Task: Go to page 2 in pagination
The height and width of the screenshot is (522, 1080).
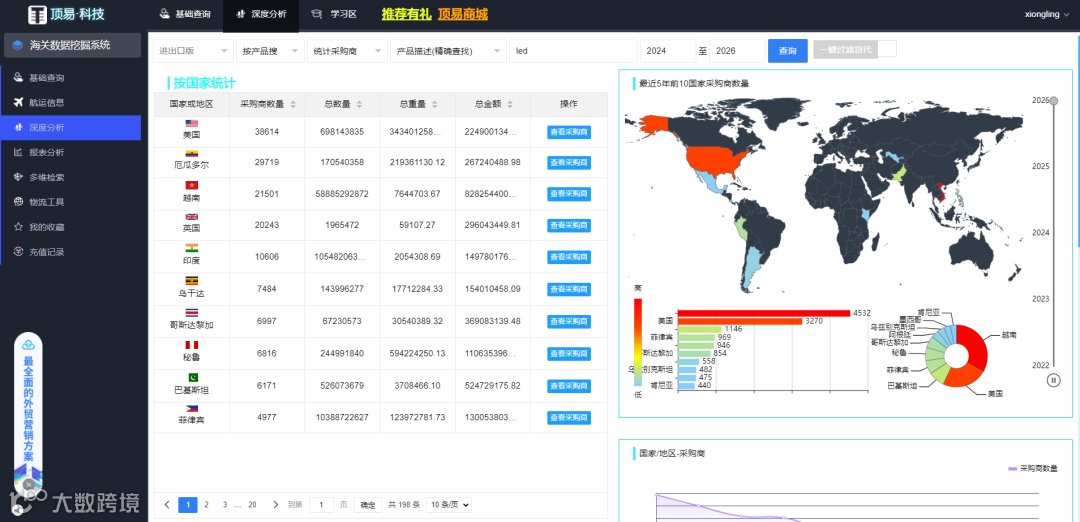Action: point(206,505)
